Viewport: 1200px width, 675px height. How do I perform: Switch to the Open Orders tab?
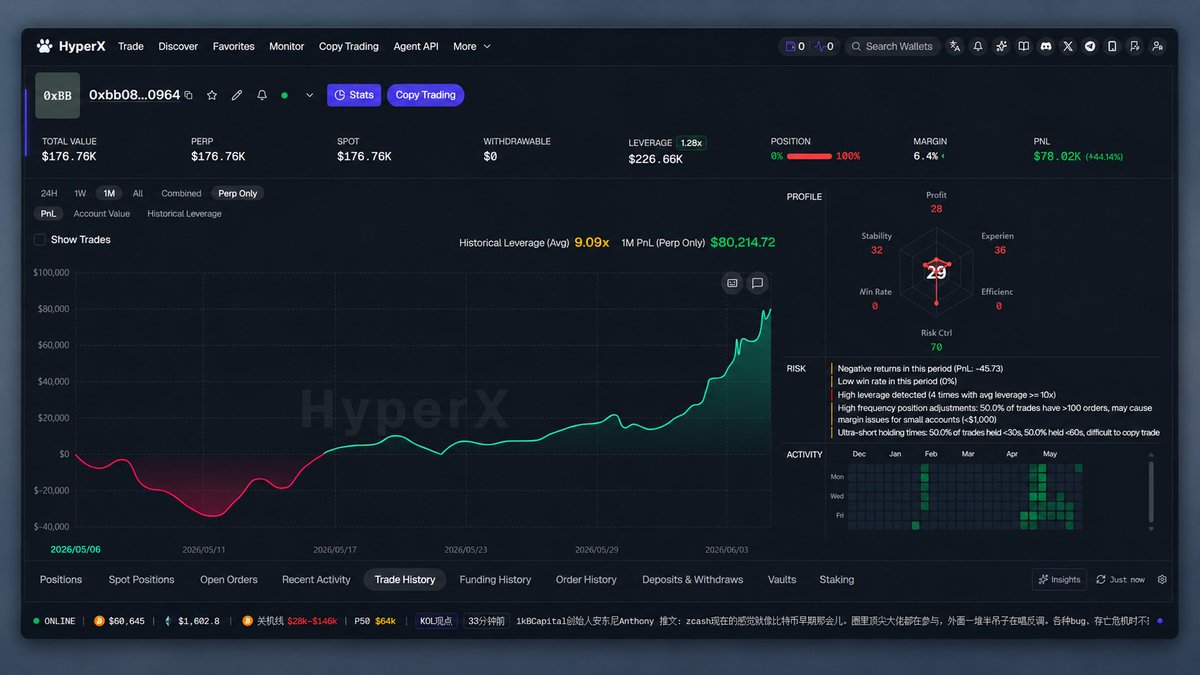[x=229, y=579]
